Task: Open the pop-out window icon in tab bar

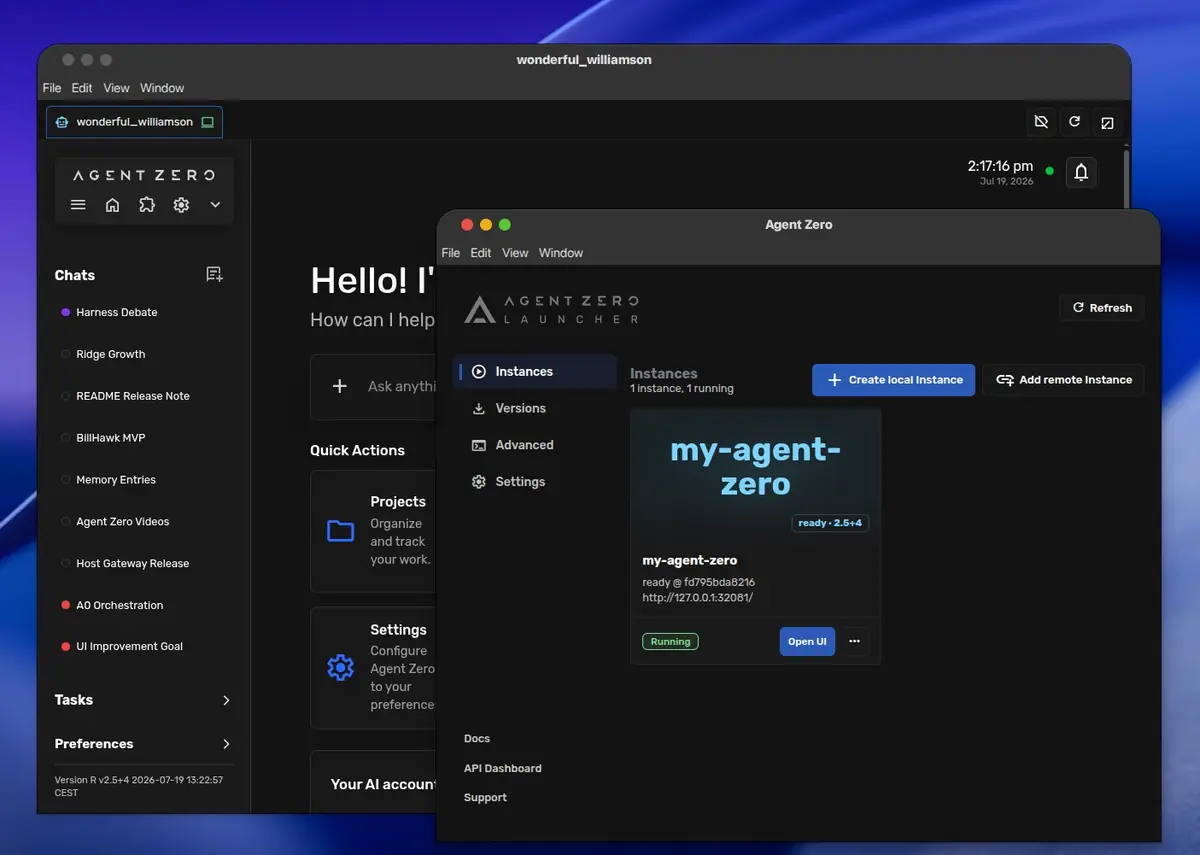Action: (x=1107, y=122)
